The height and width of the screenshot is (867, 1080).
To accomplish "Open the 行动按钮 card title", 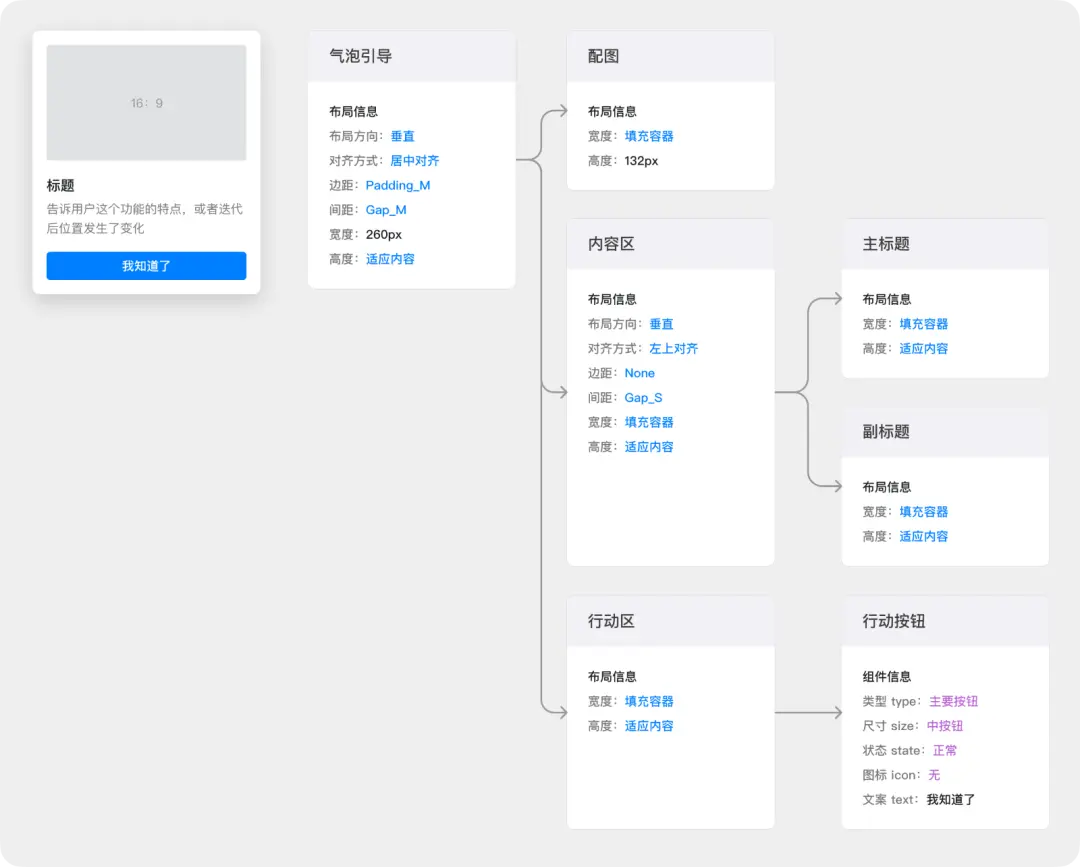I will tap(894, 621).
